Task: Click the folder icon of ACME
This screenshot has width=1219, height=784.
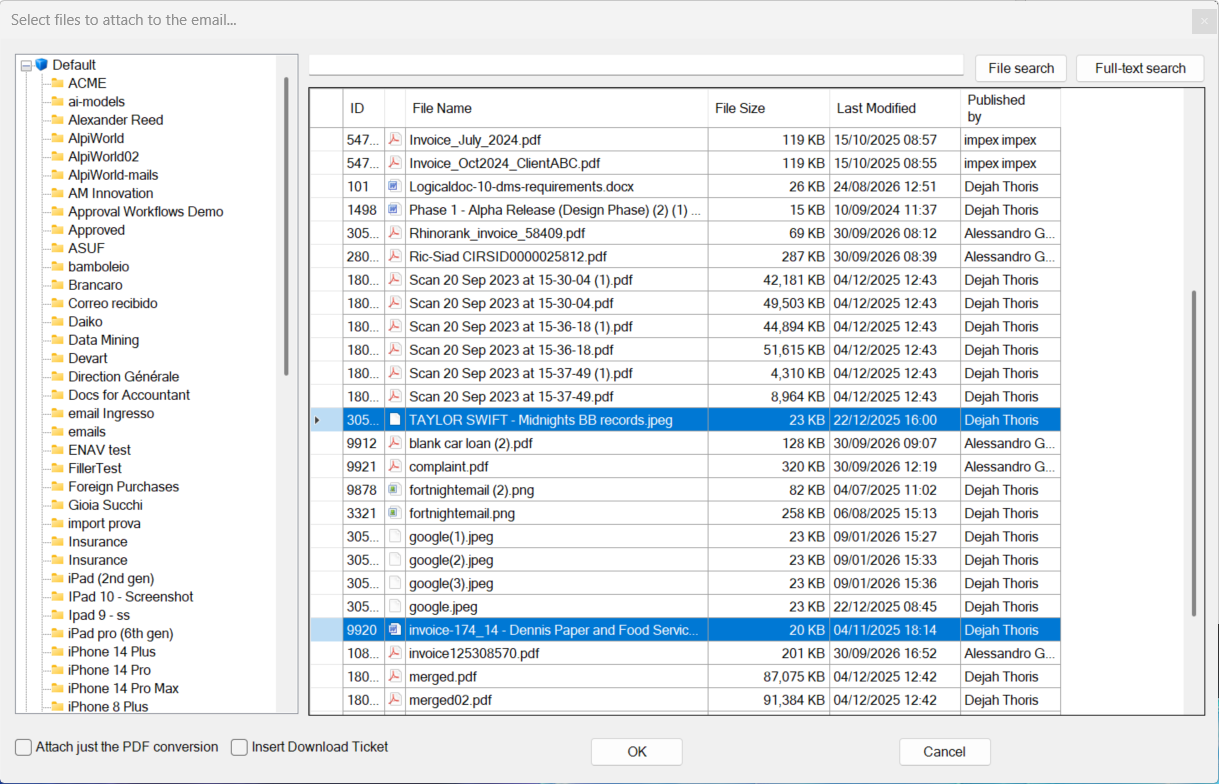Action: (x=57, y=83)
